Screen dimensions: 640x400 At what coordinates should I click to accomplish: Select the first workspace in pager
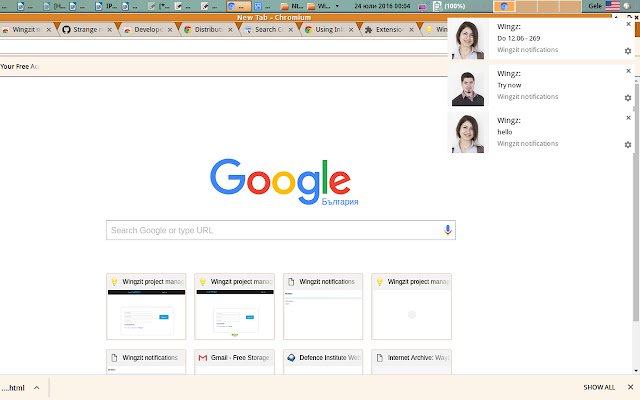(x=504, y=6)
